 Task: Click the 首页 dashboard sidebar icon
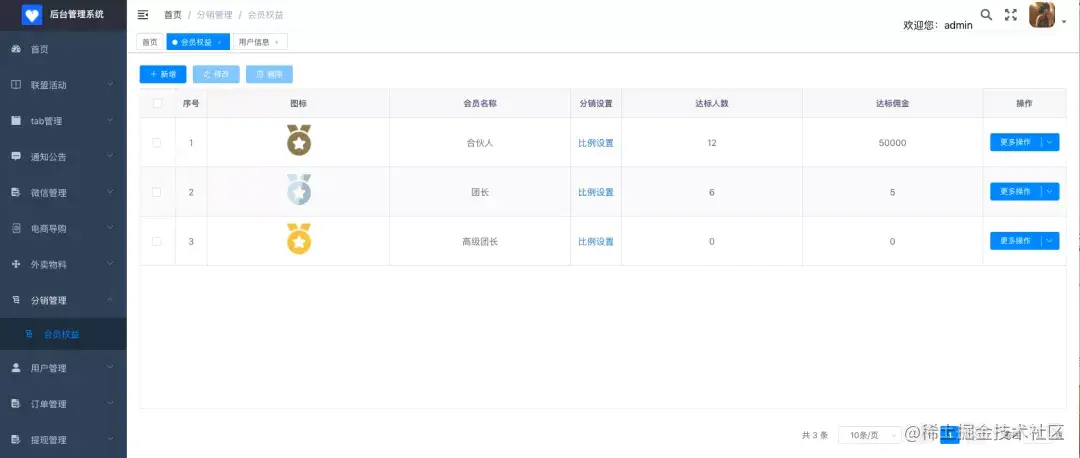click(17, 49)
